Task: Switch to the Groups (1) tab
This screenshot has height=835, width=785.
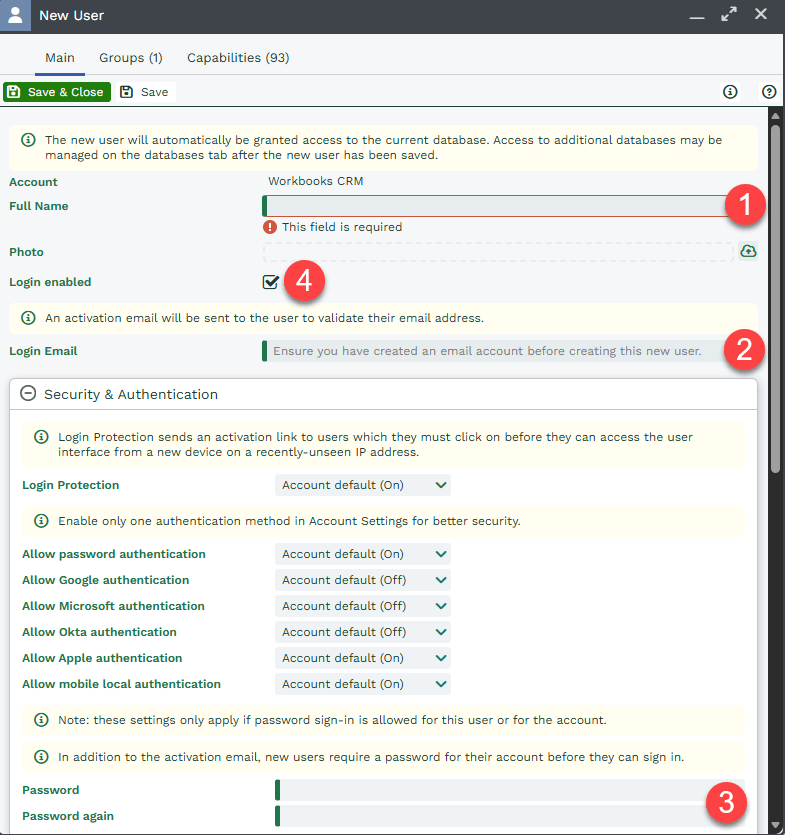Action: pyautogui.click(x=131, y=58)
